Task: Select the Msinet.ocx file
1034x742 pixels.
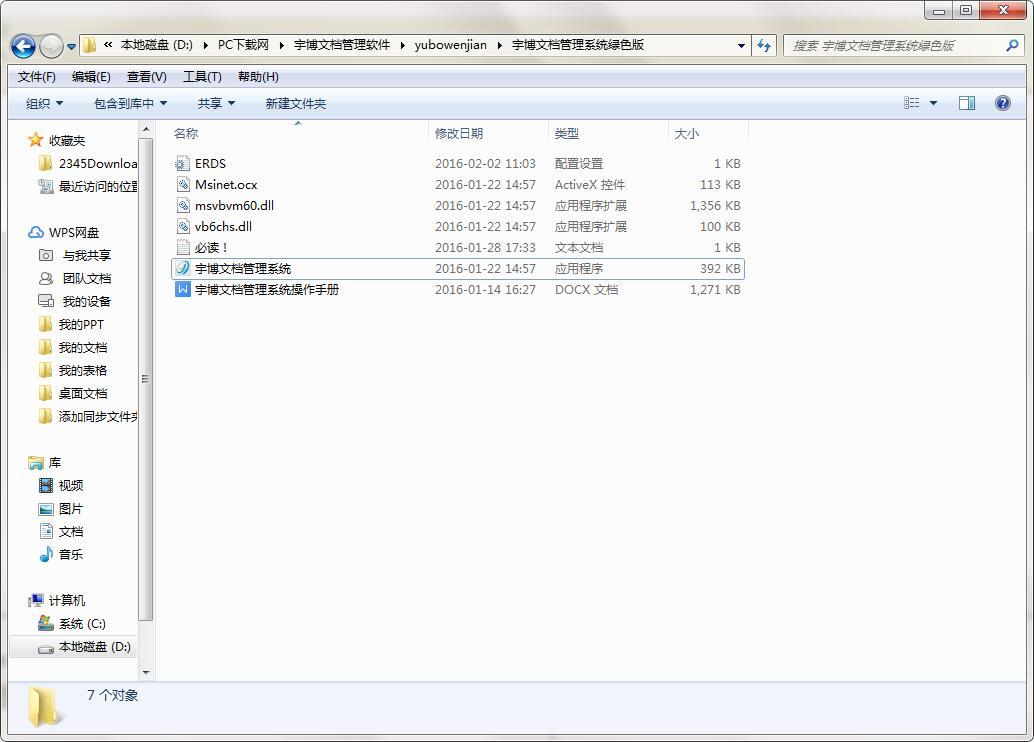Action: pyautogui.click(x=225, y=184)
